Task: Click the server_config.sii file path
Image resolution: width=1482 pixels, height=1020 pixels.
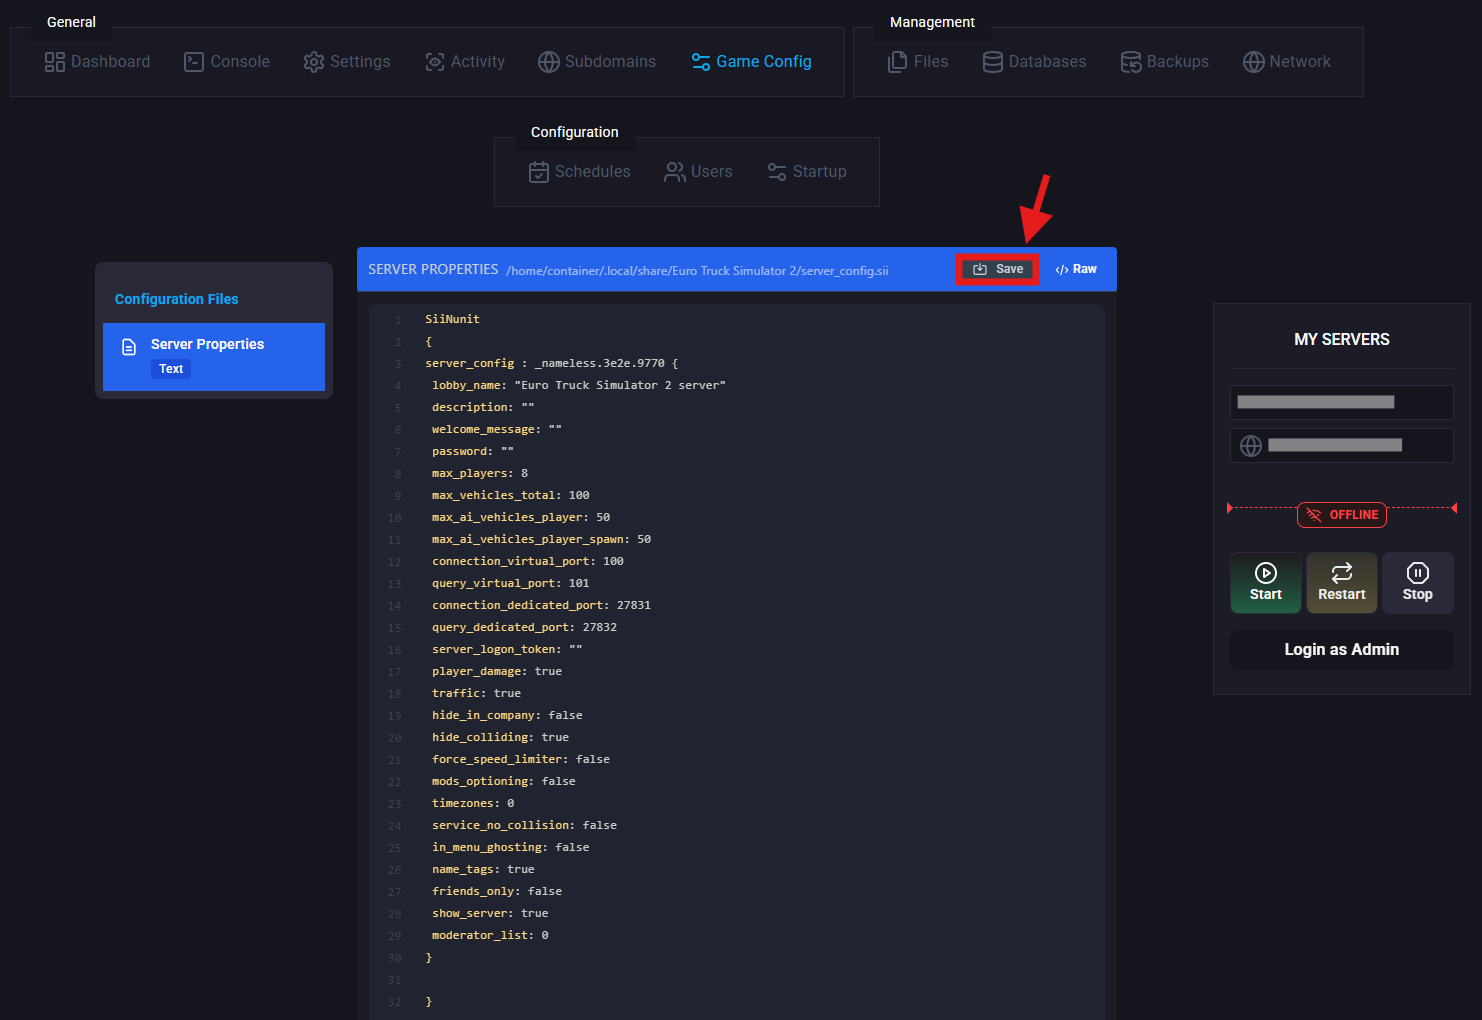Action: click(697, 271)
